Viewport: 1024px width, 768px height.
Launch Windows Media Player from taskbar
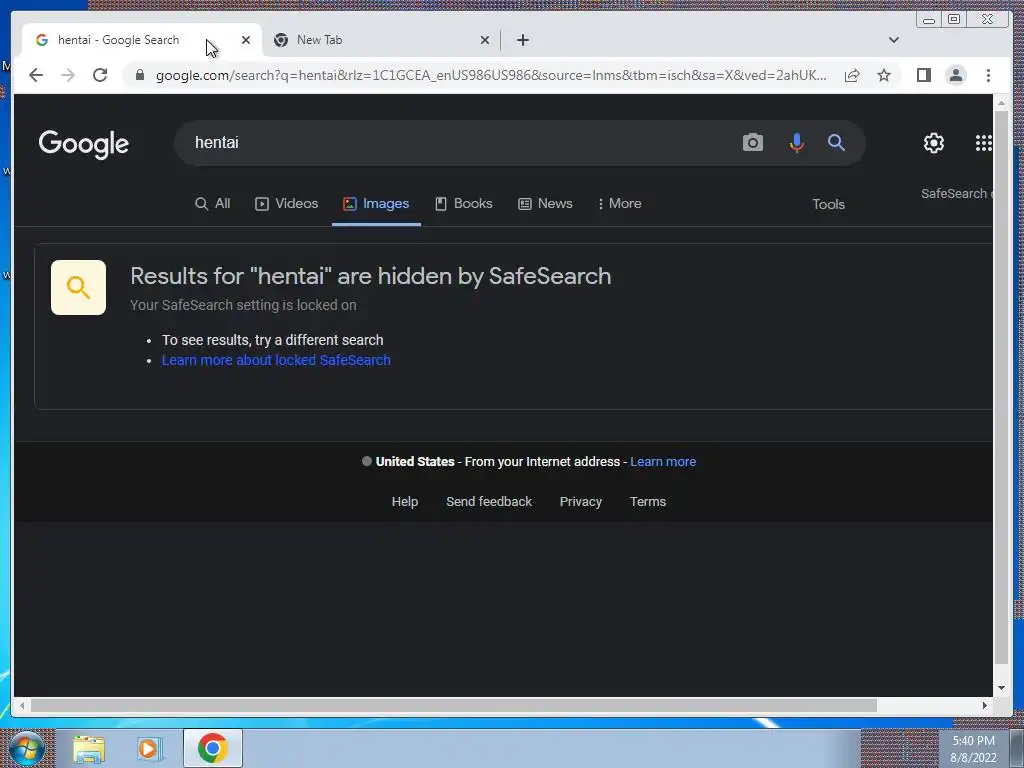point(150,748)
